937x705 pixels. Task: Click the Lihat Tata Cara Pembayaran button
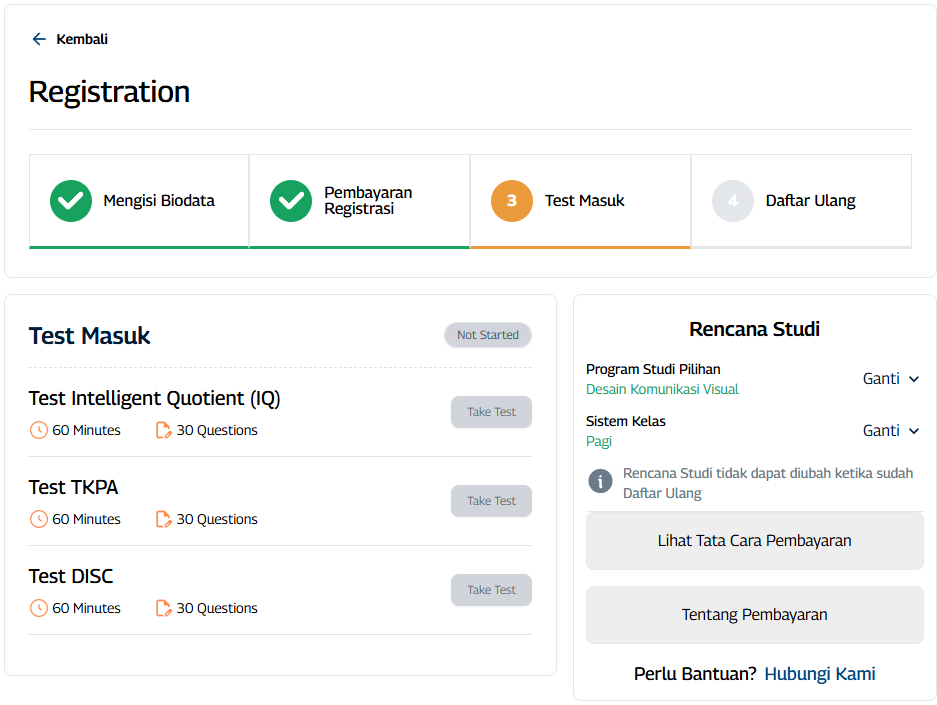[754, 541]
